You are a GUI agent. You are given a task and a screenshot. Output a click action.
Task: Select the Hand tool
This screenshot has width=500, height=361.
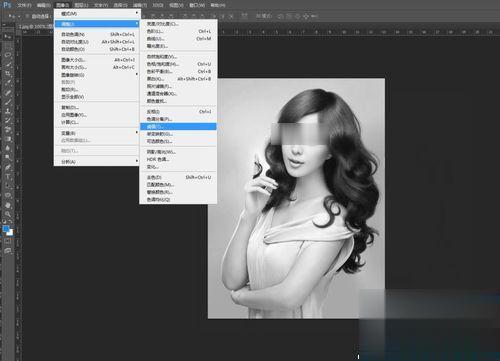coord(8,205)
